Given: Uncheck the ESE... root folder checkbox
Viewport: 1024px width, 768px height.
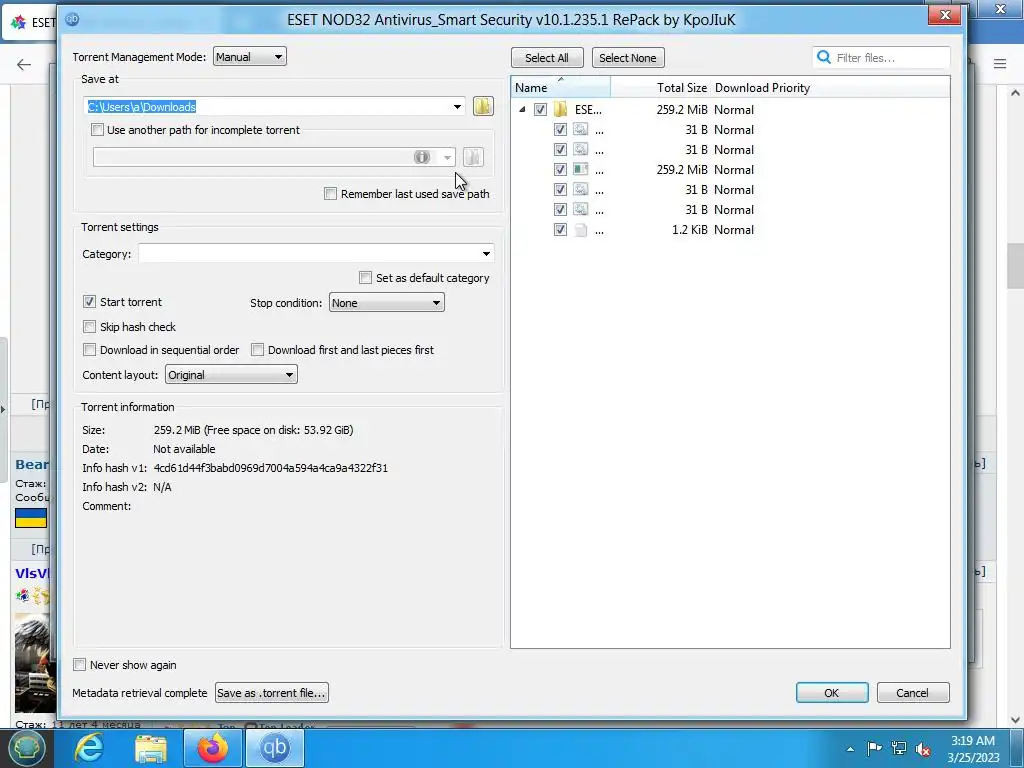Looking at the screenshot, I should (540, 110).
